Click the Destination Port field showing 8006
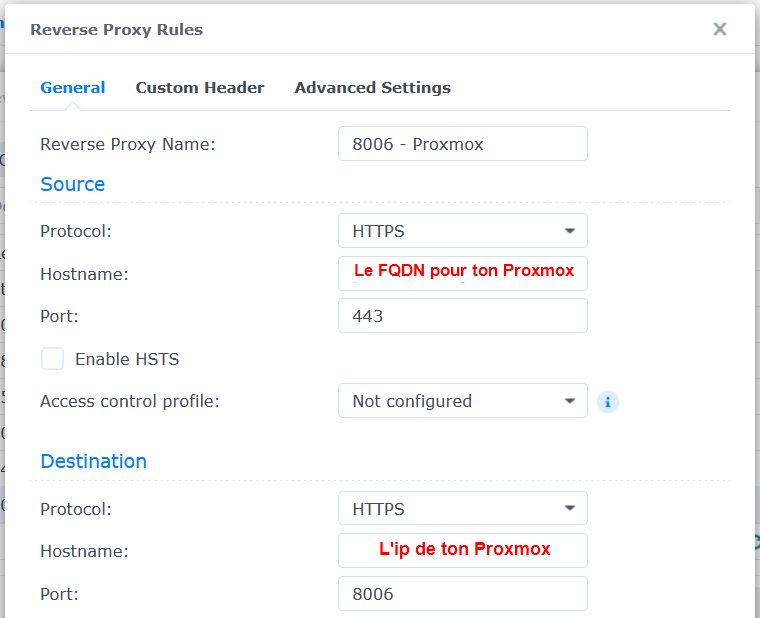This screenshot has width=760, height=618. point(462,594)
